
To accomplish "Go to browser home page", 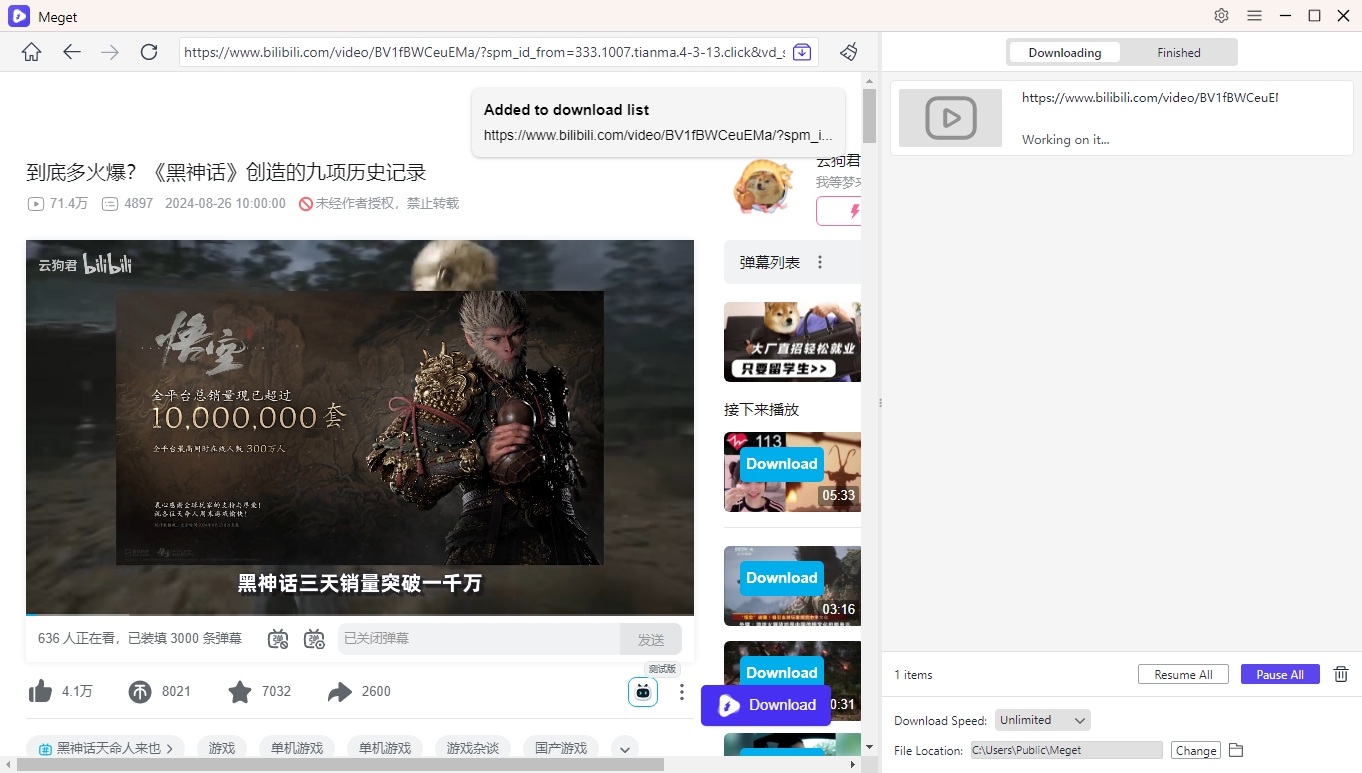I will point(31,52).
